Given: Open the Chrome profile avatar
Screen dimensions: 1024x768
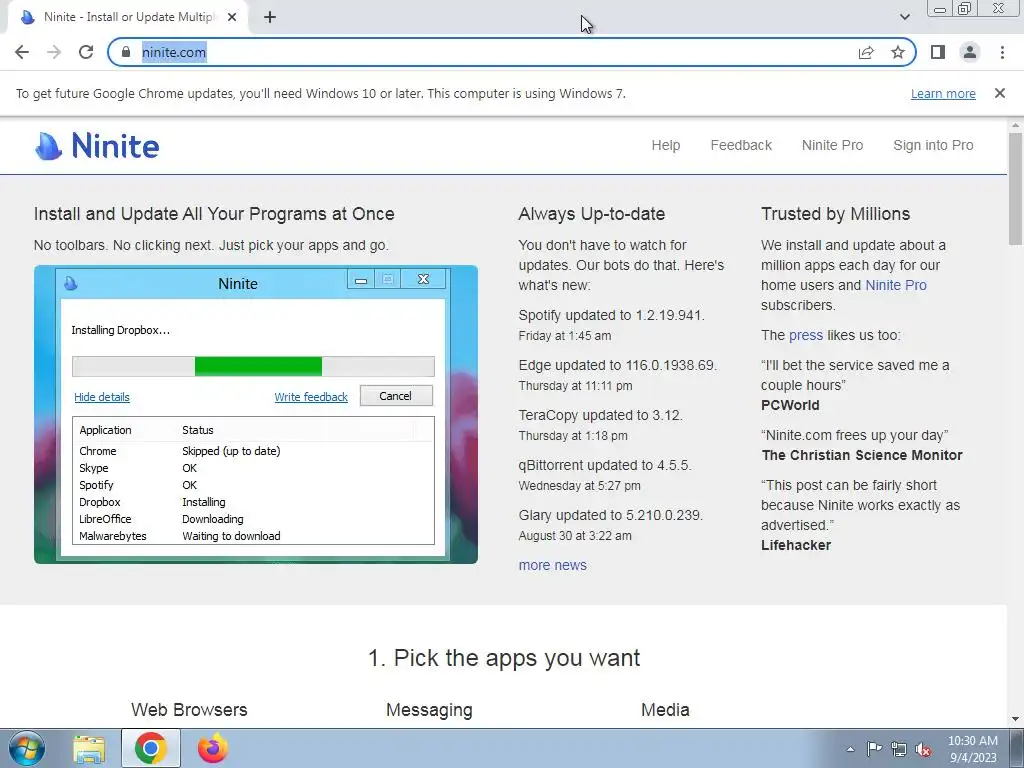Looking at the screenshot, I should (x=970, y=52).
